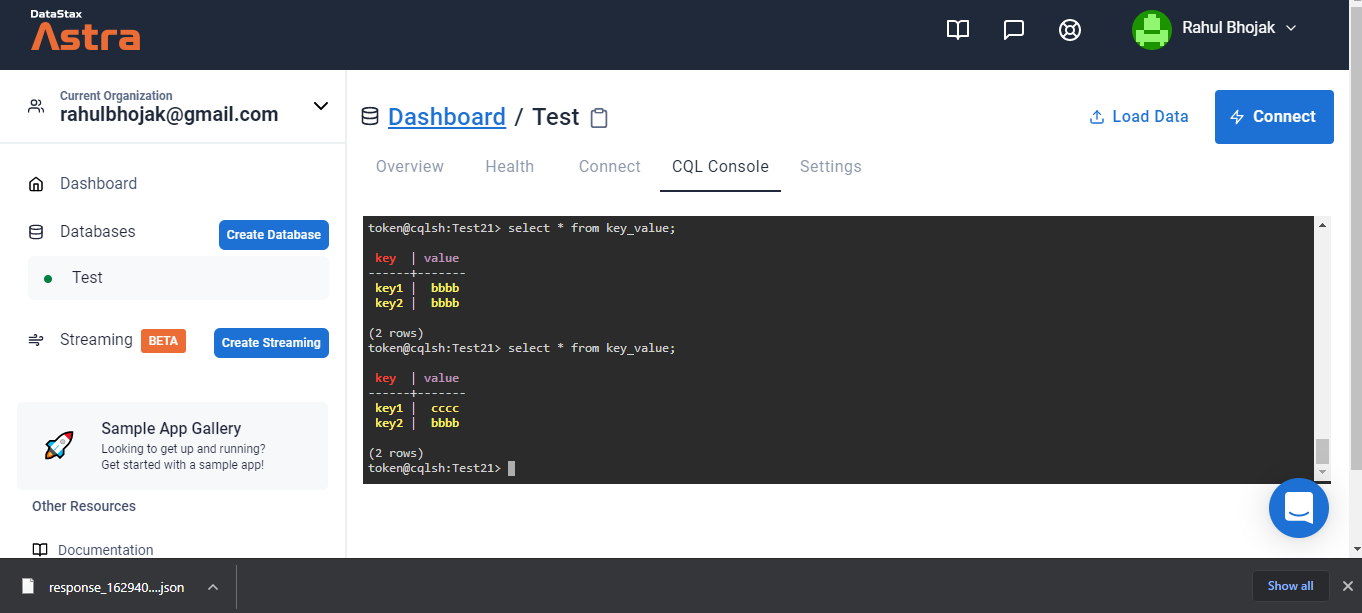Open the Documentation icon under Other Resources
1362x613 pixels.
(38, 549)
